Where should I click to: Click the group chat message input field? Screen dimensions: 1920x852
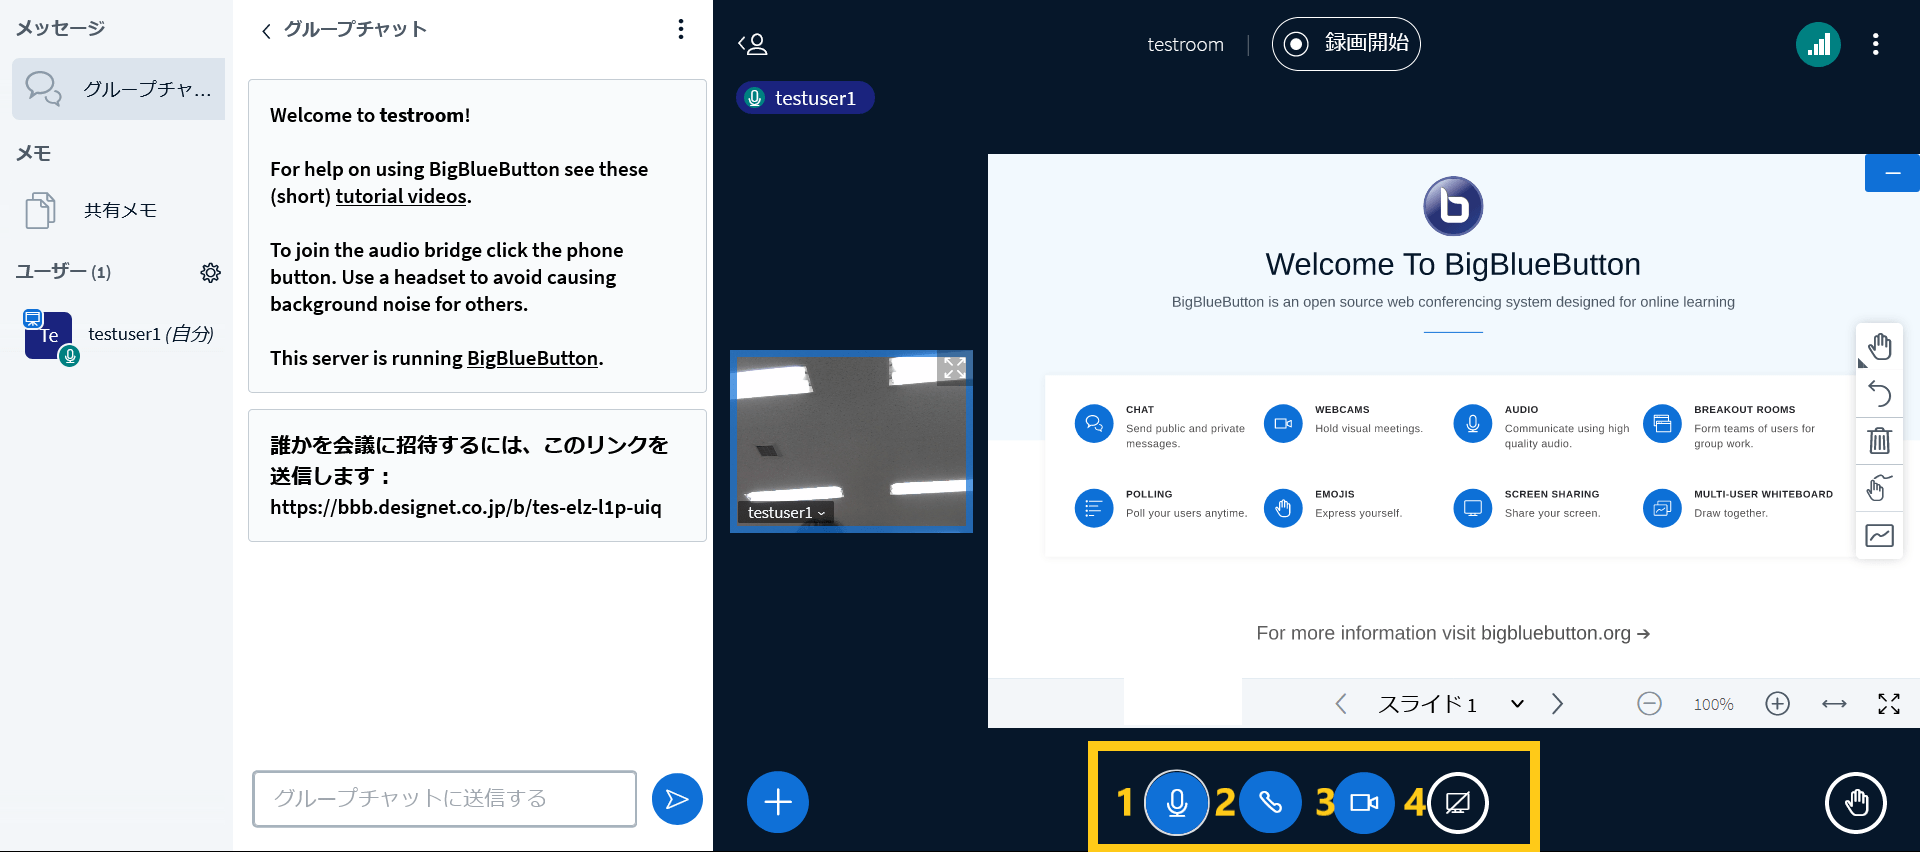click(444, 799)
